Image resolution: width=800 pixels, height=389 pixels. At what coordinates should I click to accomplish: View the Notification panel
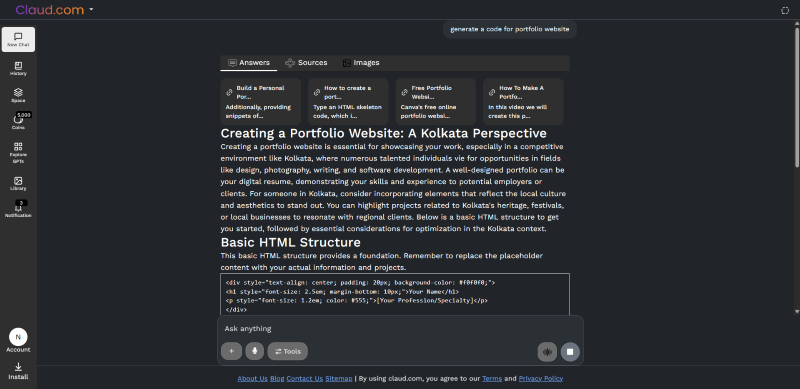[18, 209]
